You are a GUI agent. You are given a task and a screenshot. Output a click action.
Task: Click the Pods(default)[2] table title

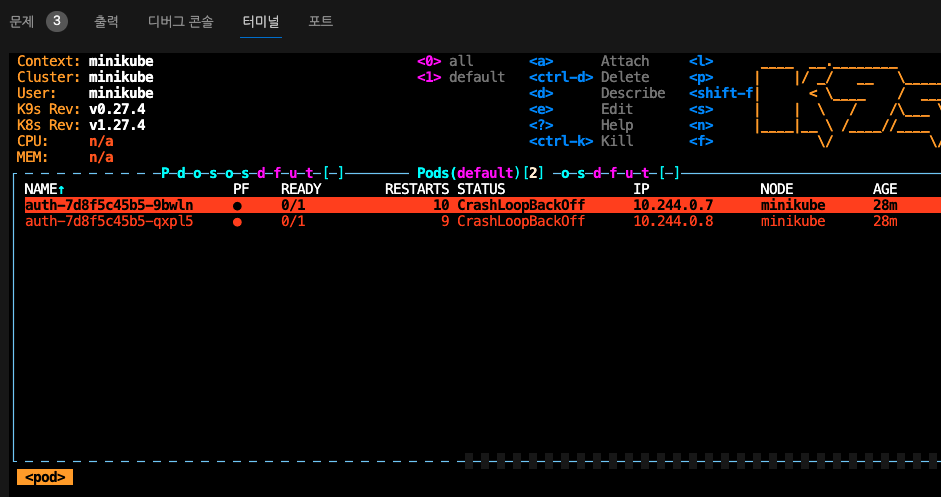[481, 173]
